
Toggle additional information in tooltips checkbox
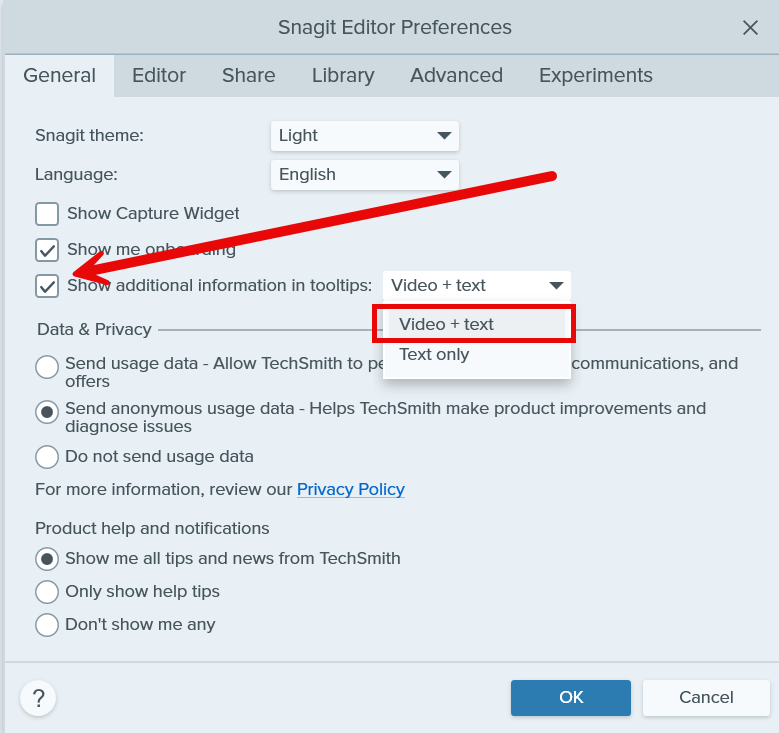(47, 286)
